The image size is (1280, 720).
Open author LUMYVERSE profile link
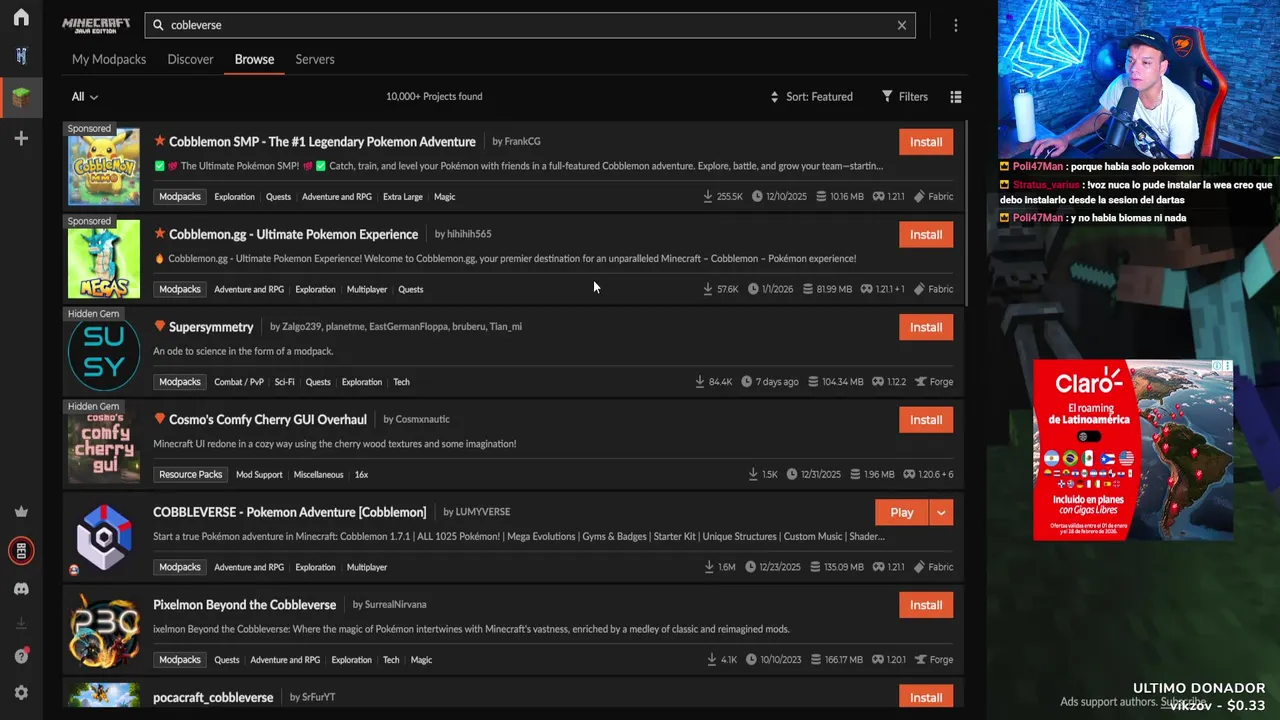483,512
